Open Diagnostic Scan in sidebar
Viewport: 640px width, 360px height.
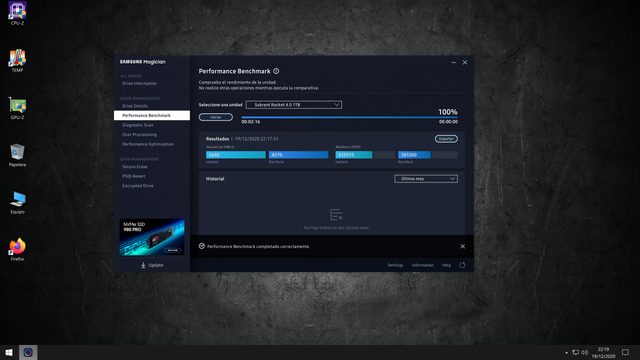point(138,125)
